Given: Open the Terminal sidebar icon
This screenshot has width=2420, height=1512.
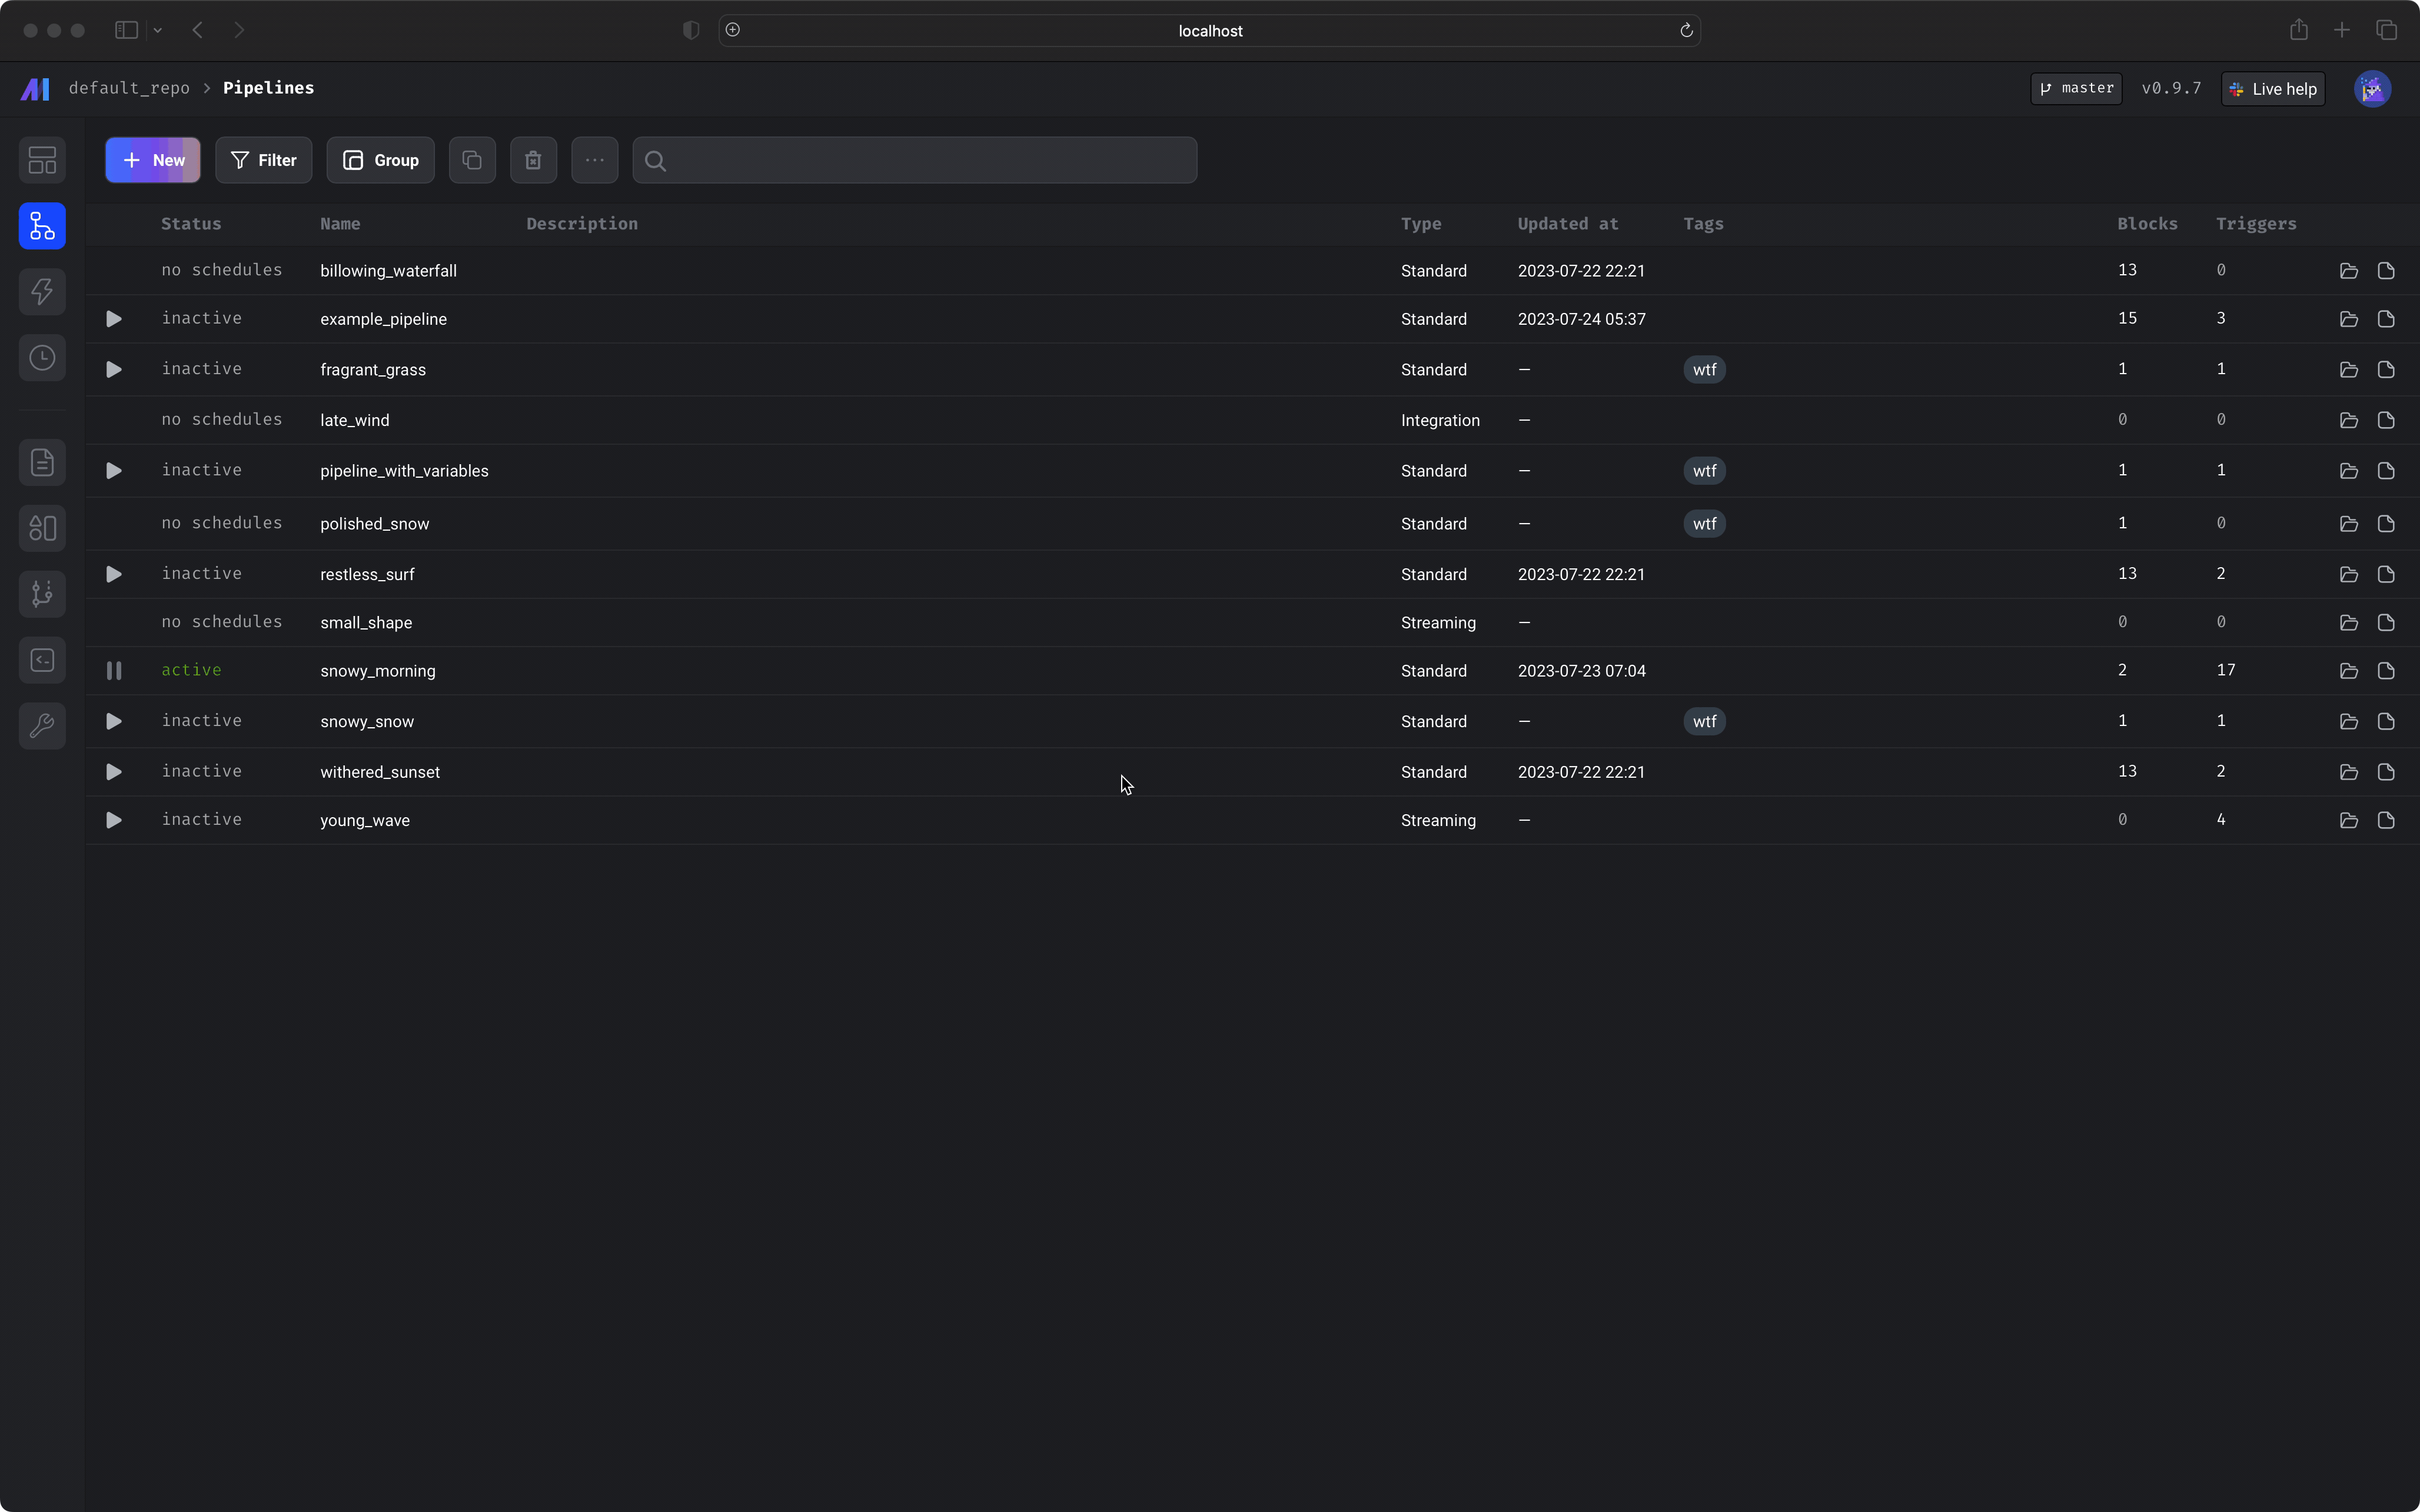Looking at the screenshot, I should [42, 660].
